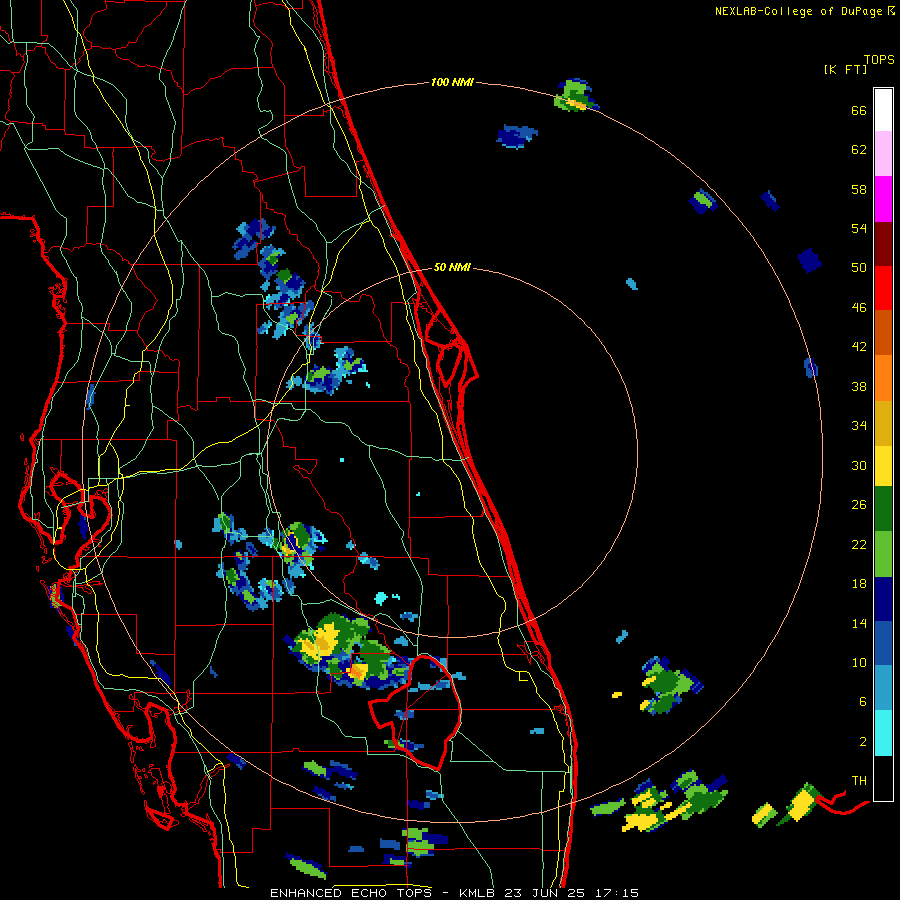Viewport: 900px width, 900px height.
Task: Click the dark orange 42-46 kft legend swatch
Action: click(x=883, y=332)
